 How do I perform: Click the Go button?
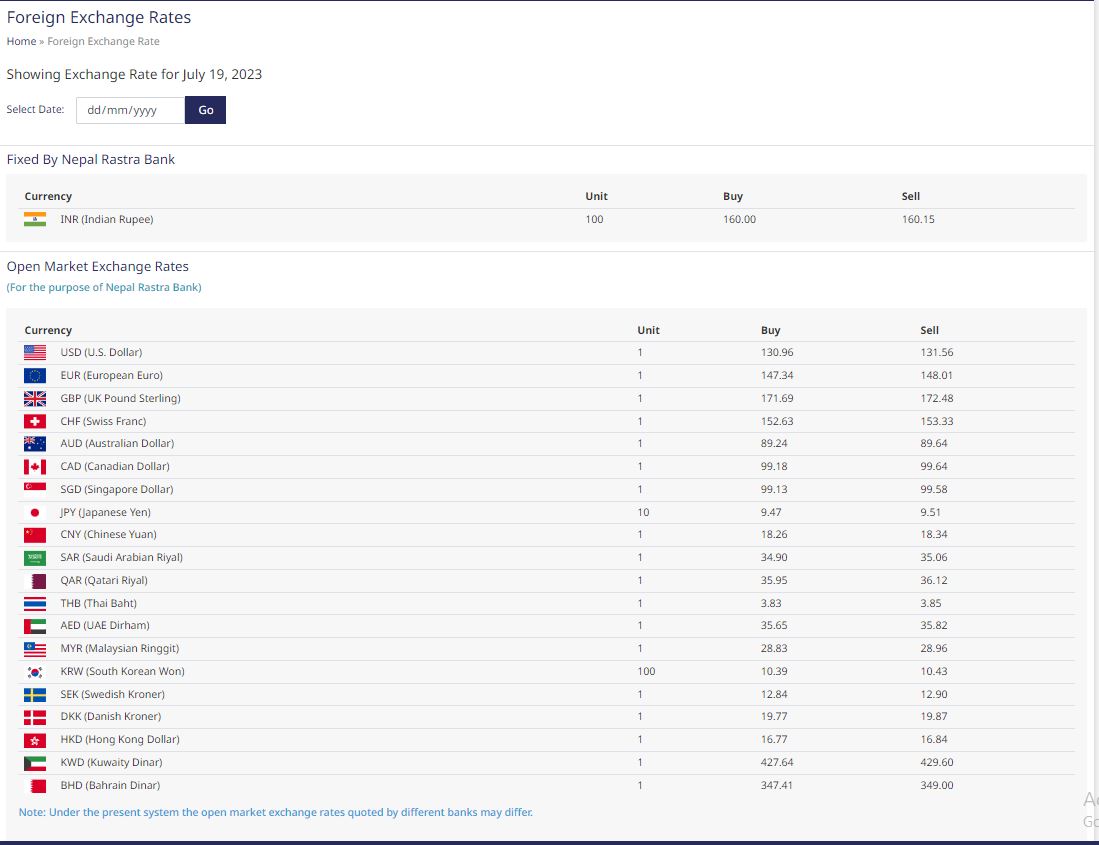click(205, 110)
